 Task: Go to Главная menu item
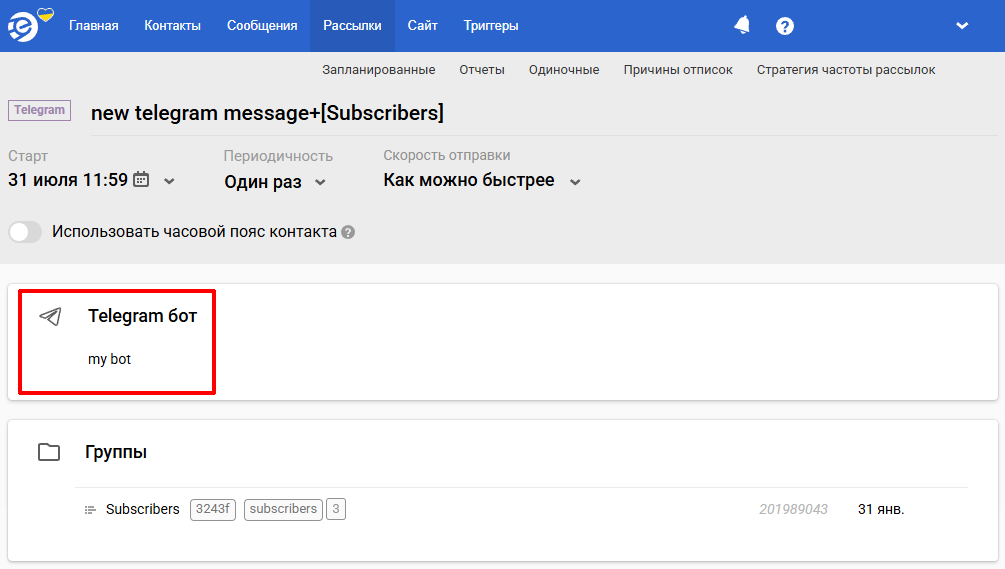(x=94, y=26)
